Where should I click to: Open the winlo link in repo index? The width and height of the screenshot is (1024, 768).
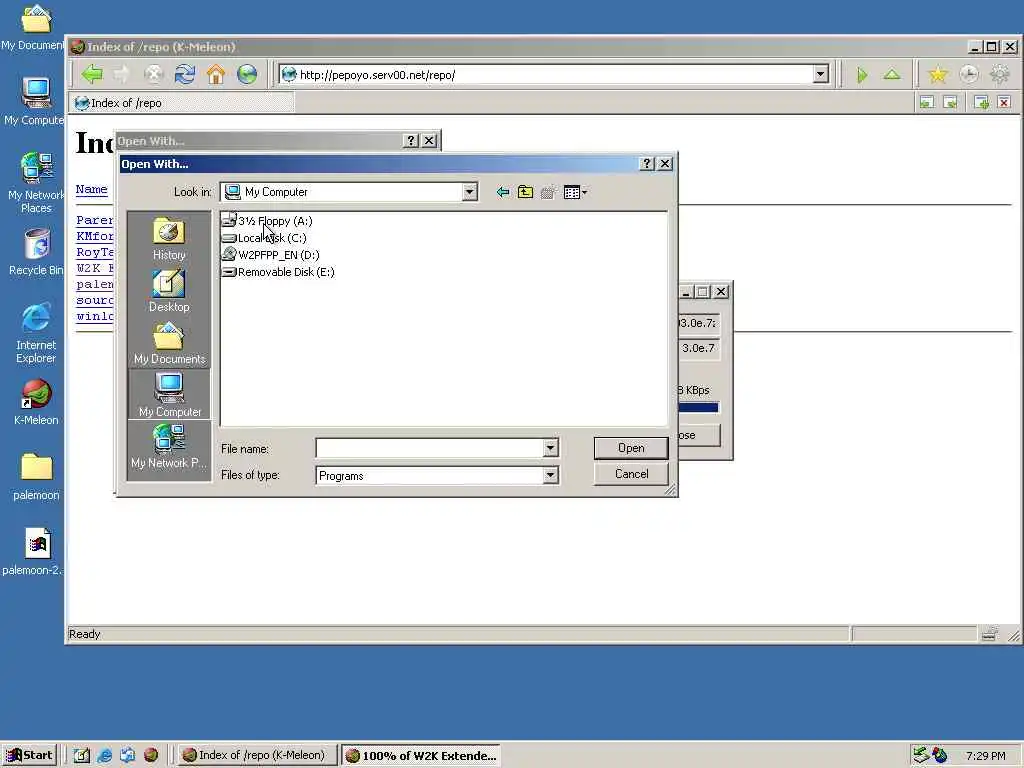(95, 316)
